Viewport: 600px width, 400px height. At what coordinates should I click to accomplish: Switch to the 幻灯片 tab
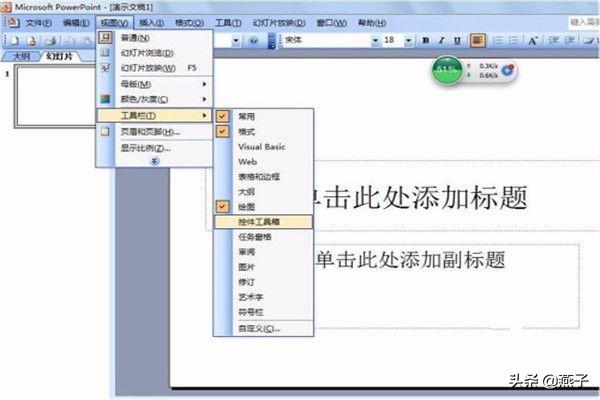pyautogui.click(x=59, y=56)
